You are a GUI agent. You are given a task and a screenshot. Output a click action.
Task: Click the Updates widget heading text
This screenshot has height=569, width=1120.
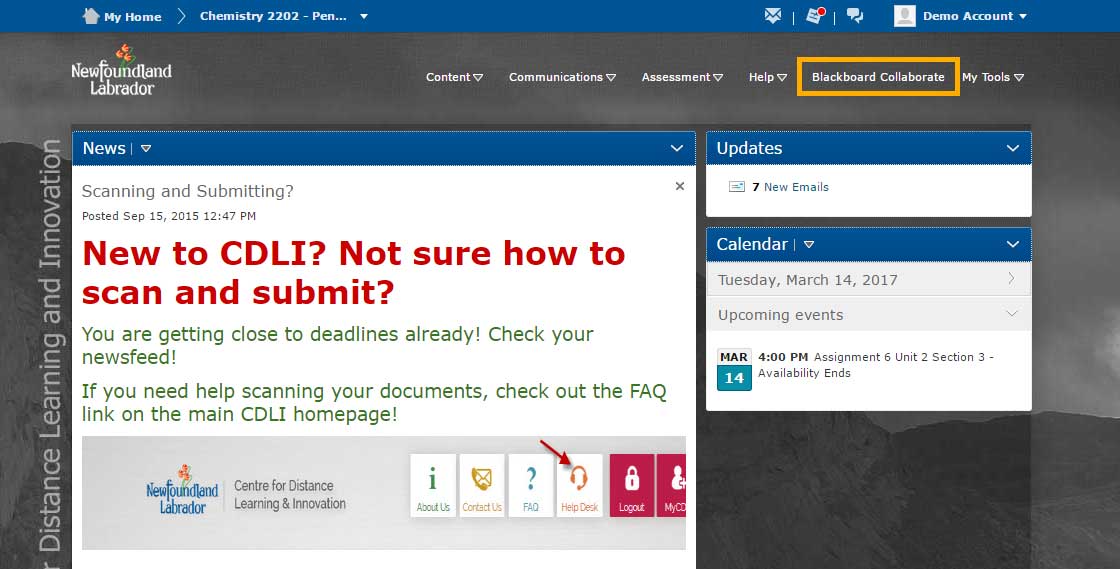749,148
